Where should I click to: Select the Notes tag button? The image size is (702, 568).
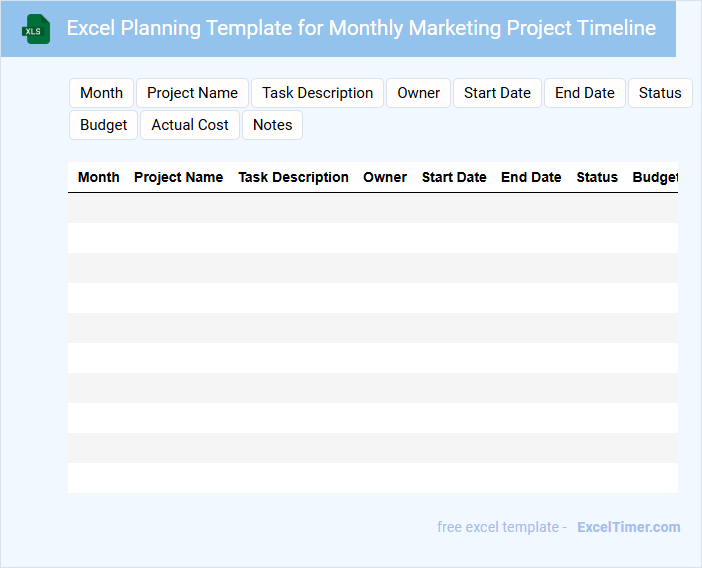[x=272, y=125]
